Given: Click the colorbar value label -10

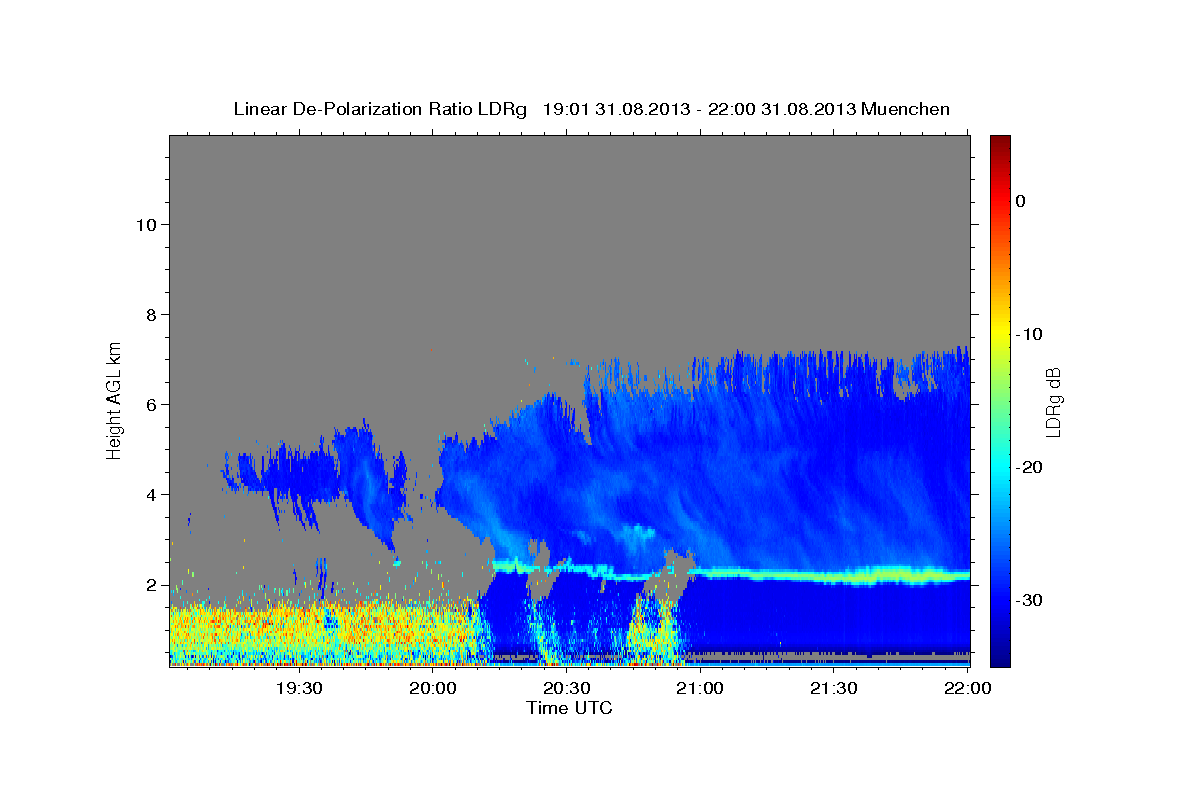Looking at the screenshot, I should [1031, 334].
